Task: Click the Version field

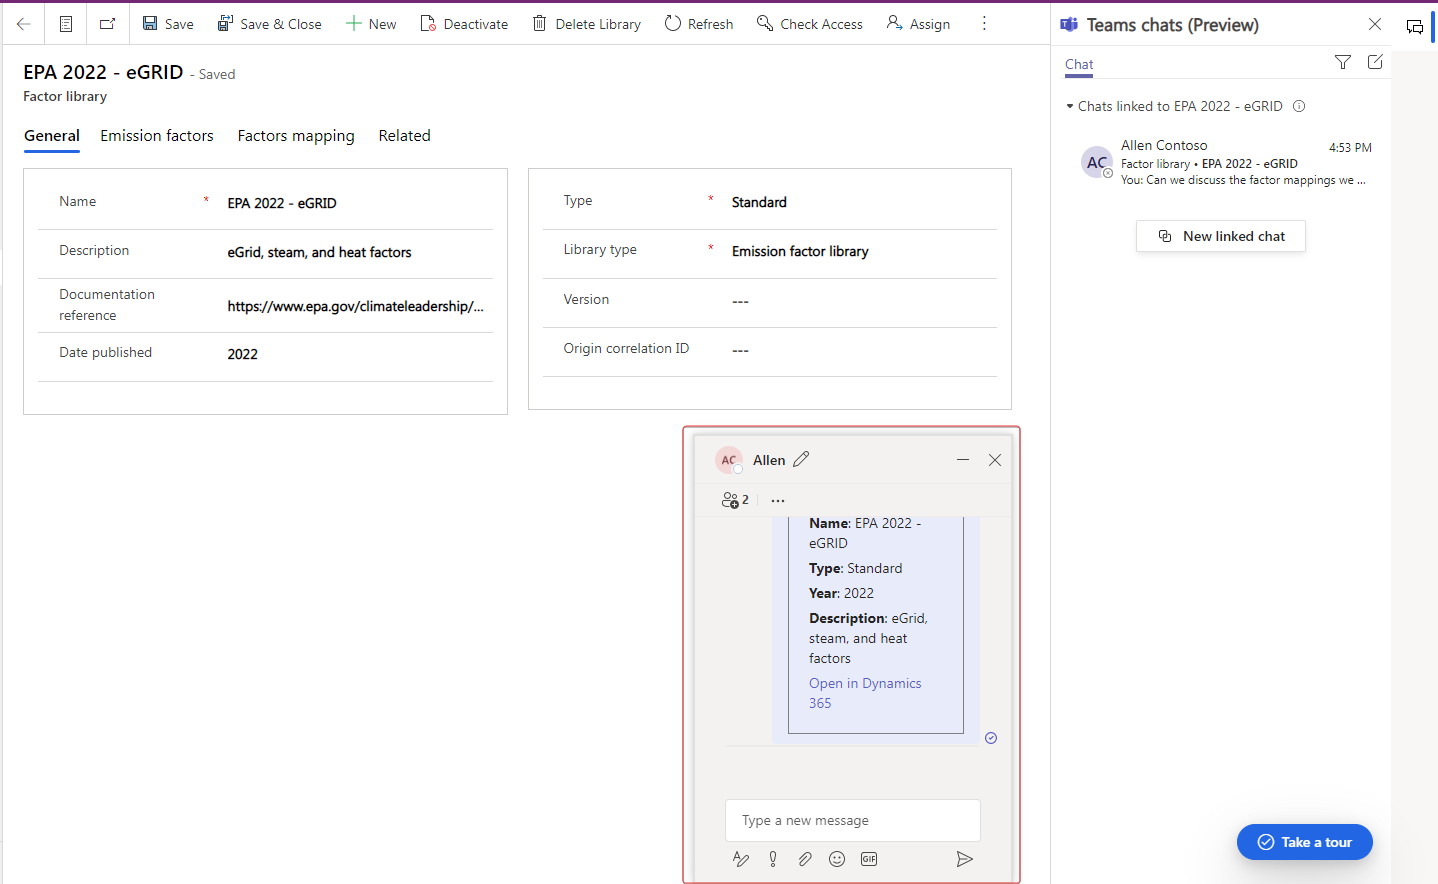Action: [862, 300]
